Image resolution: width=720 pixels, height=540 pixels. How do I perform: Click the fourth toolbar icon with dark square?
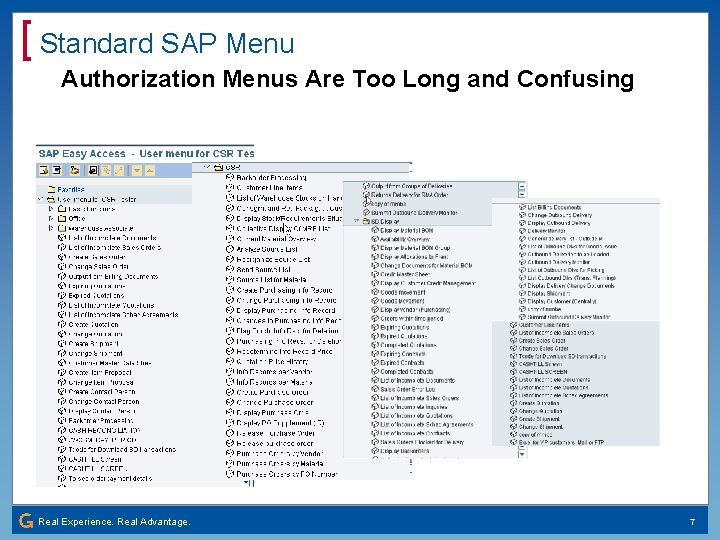pos(93,171)
